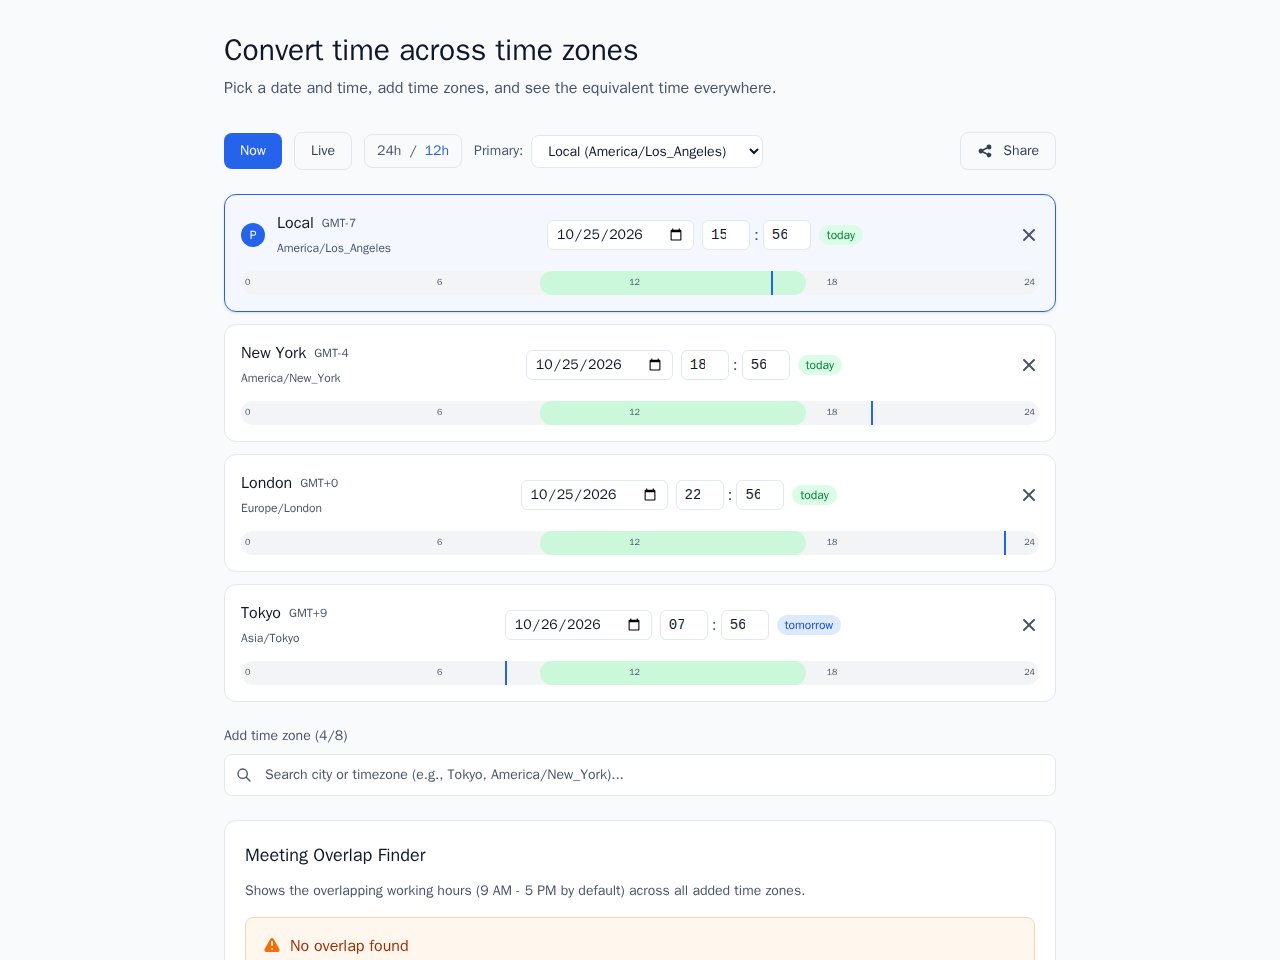
Task: Click the 'Europe/London' label
Action: point(281,508)
